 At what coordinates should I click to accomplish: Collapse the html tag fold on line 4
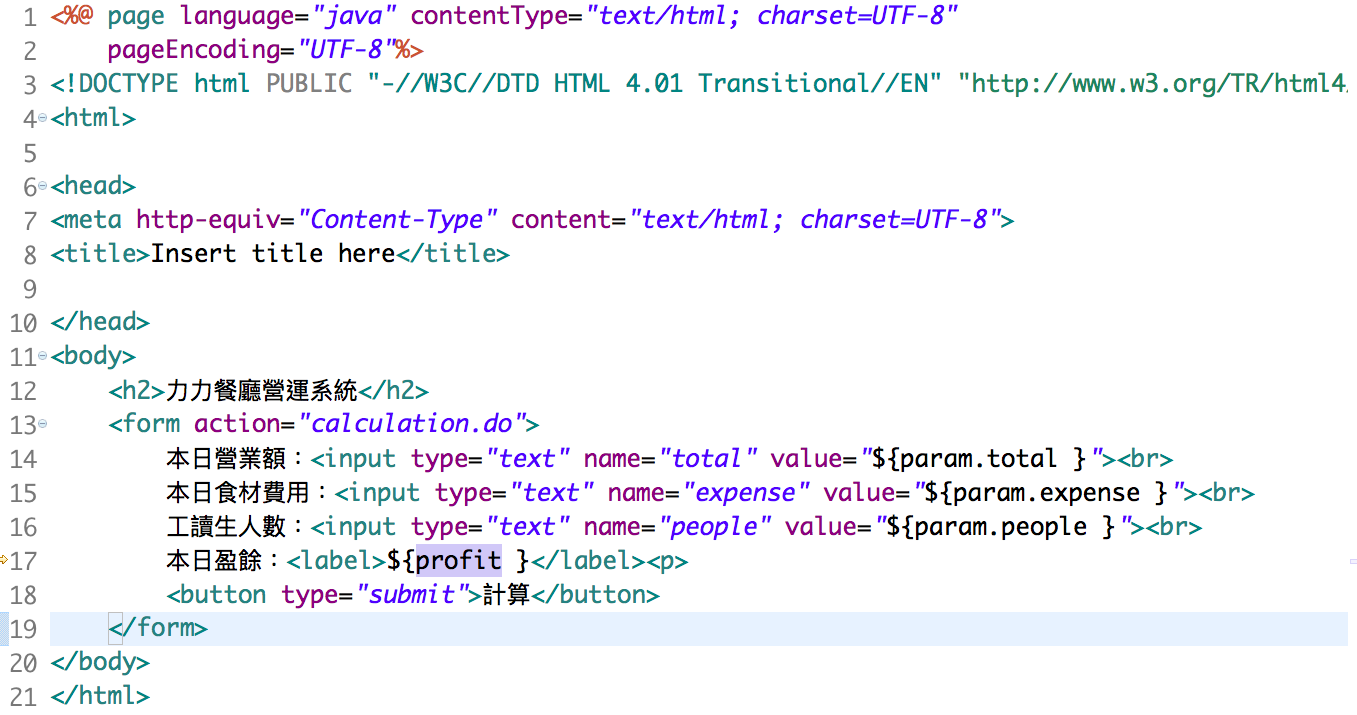point(42,119)
